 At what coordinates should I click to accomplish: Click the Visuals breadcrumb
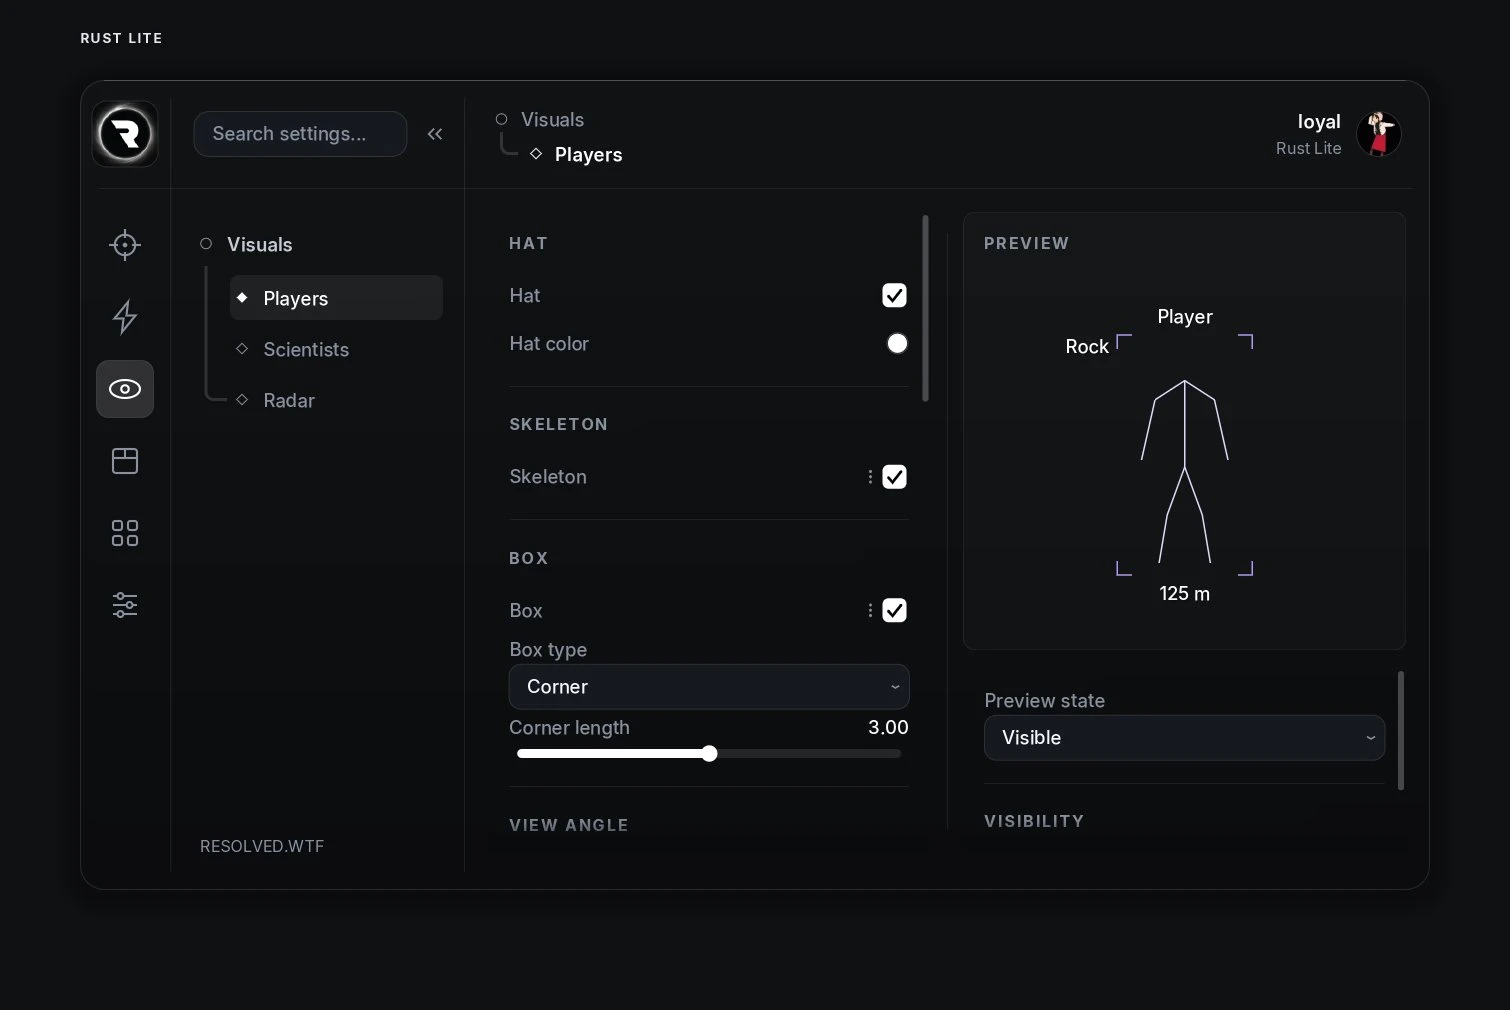552,119
